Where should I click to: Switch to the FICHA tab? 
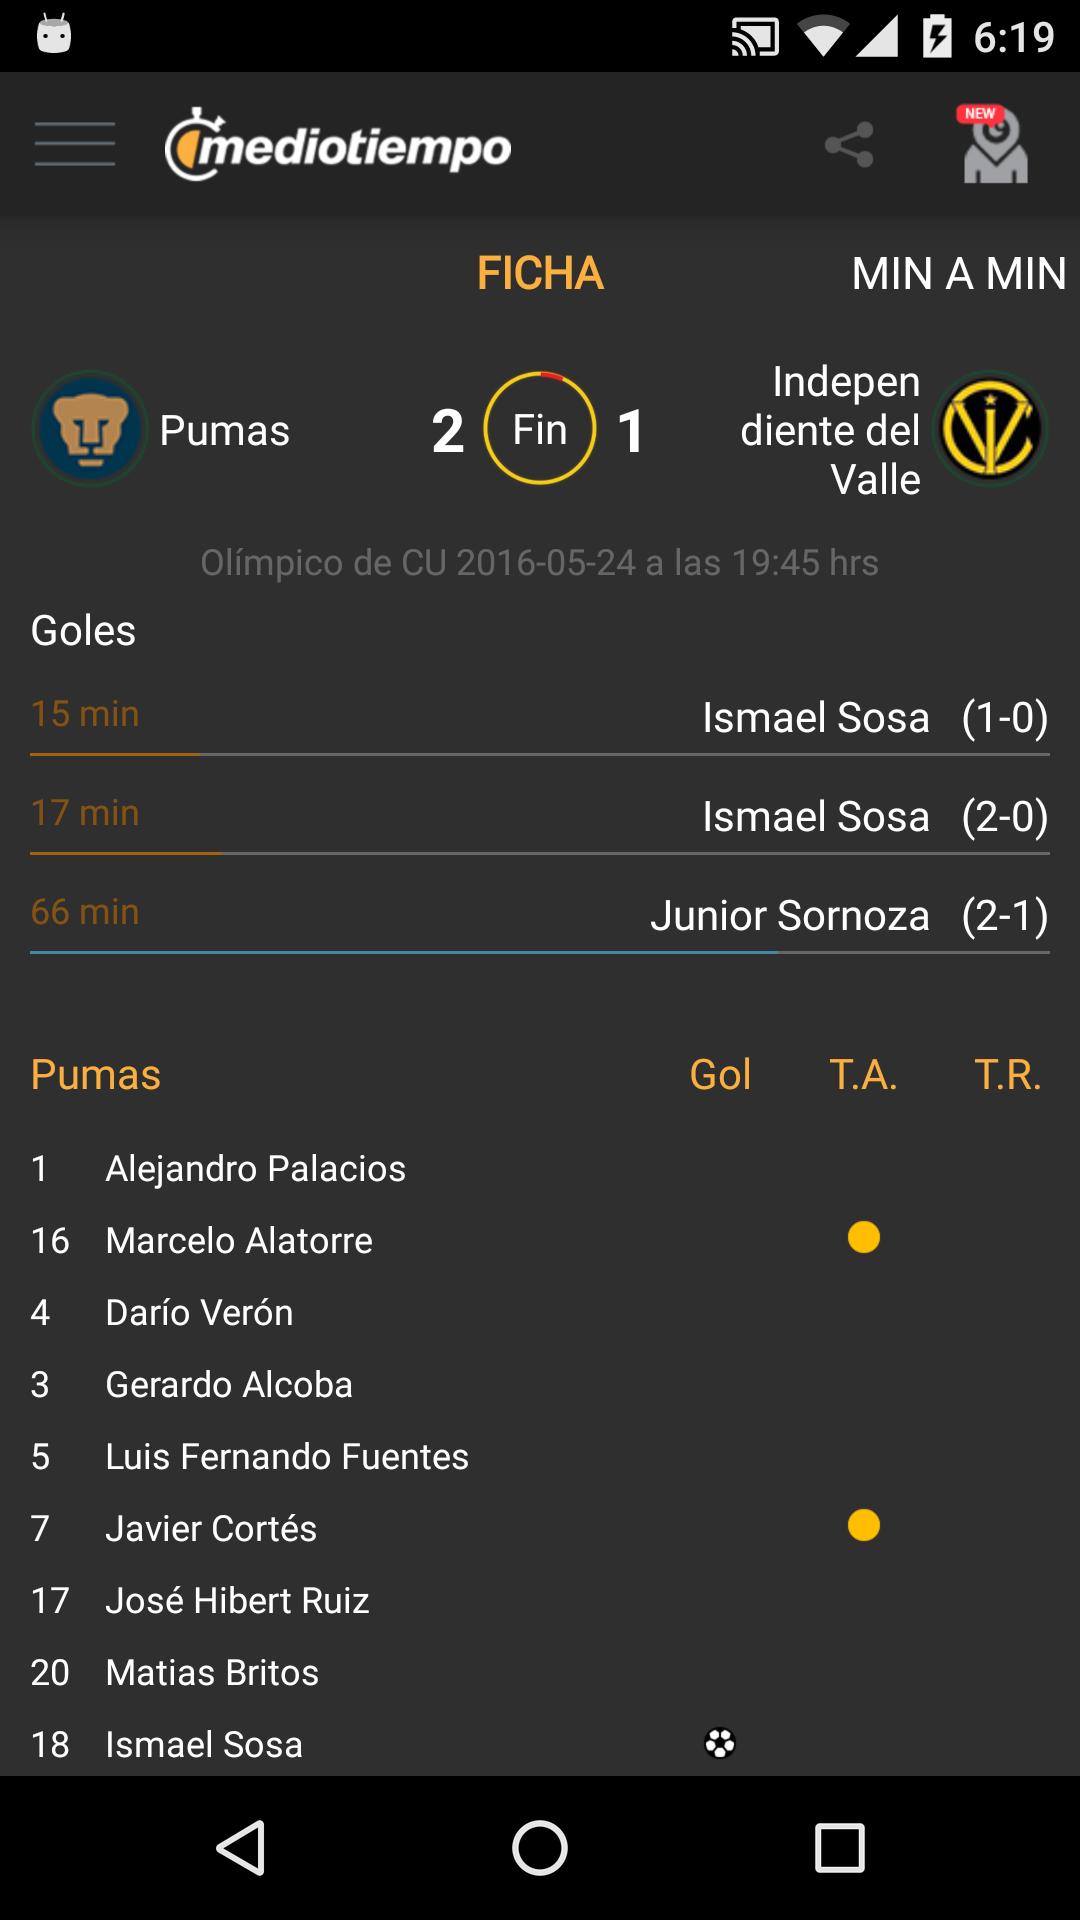[x=540, y=273]
